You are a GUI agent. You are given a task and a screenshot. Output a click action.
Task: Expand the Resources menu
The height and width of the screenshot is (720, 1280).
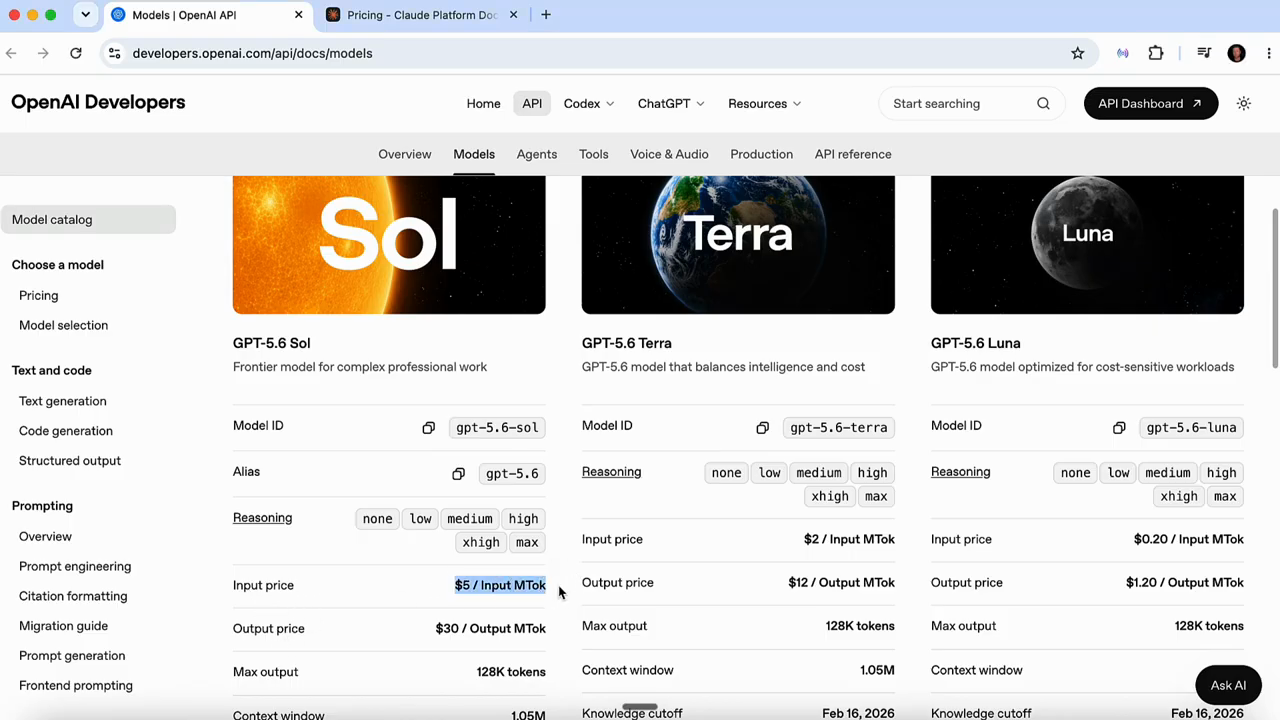pyautogui.click(x=764, y=104)
